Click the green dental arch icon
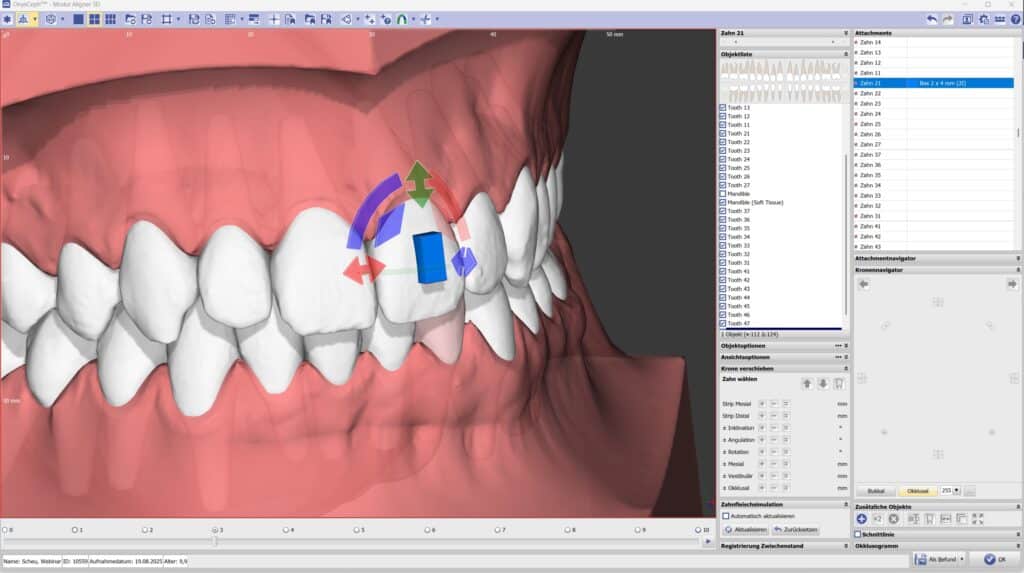The image size is (1024, 573). click(x=402, y=19)
